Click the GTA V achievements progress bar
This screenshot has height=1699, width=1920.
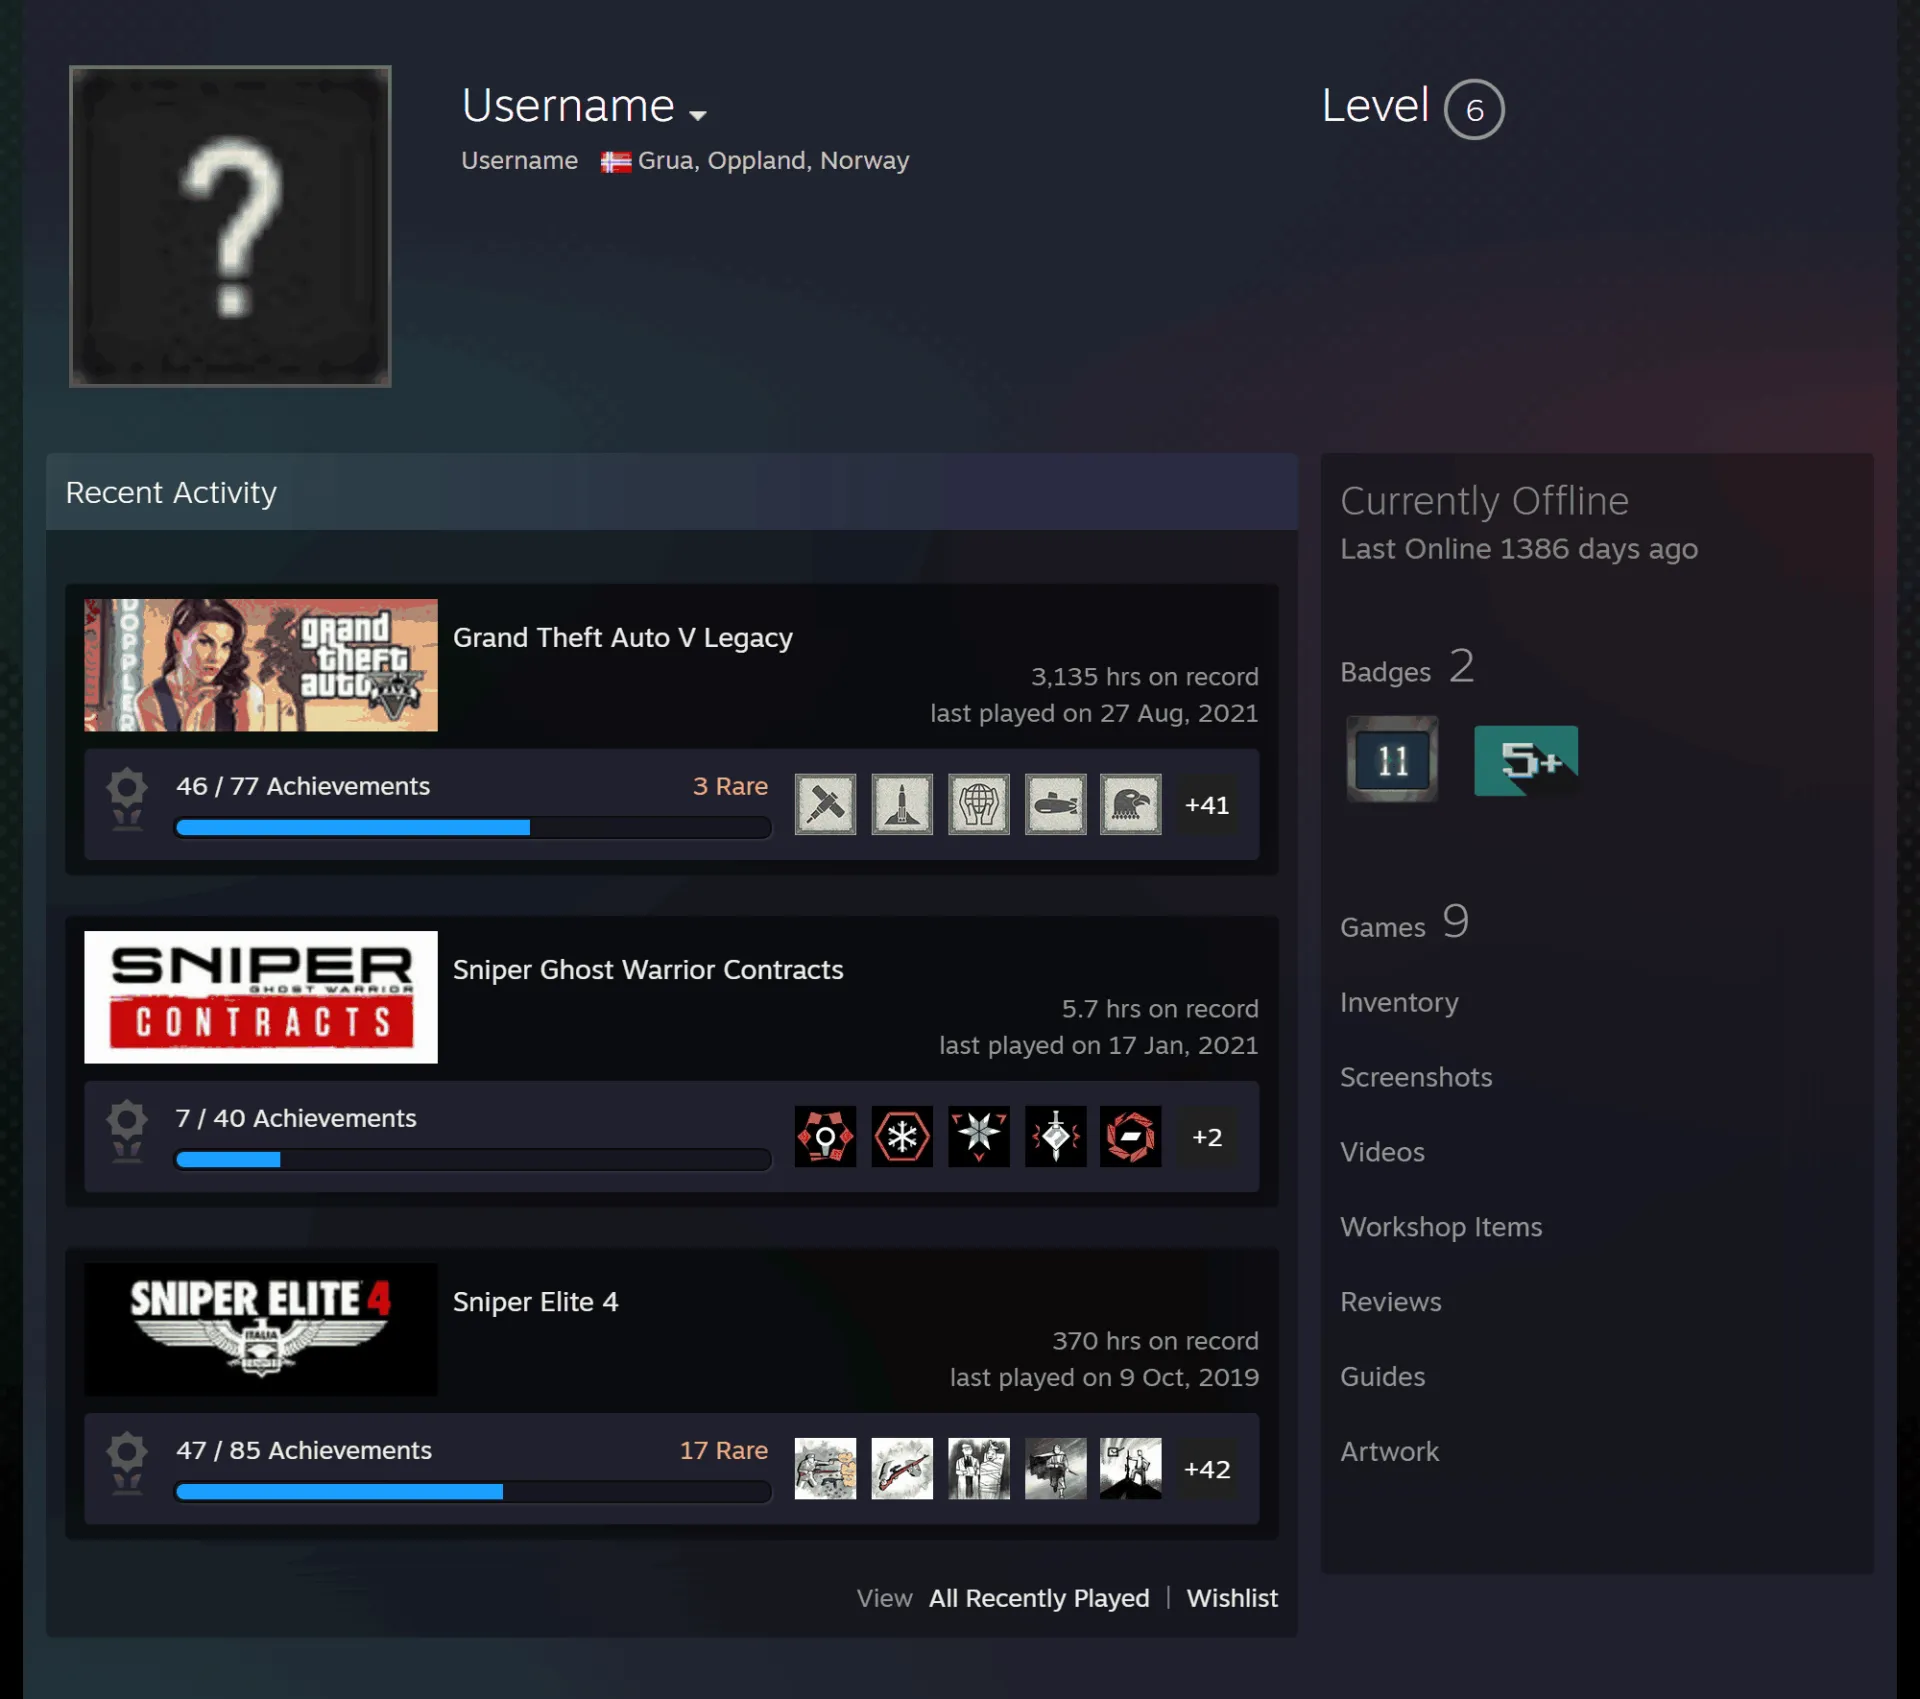point(473,827)
